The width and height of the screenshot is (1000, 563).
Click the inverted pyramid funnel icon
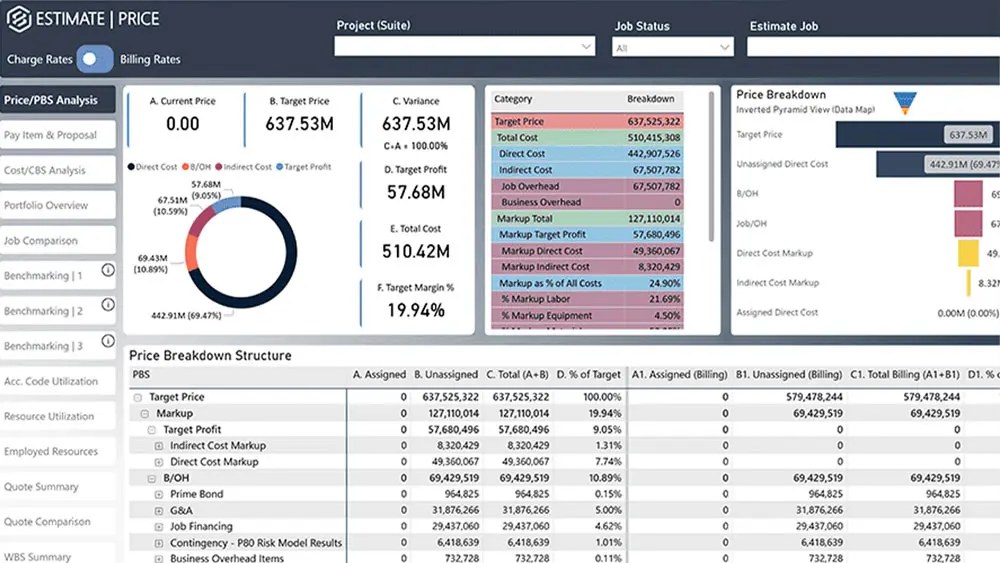point(905,103)
